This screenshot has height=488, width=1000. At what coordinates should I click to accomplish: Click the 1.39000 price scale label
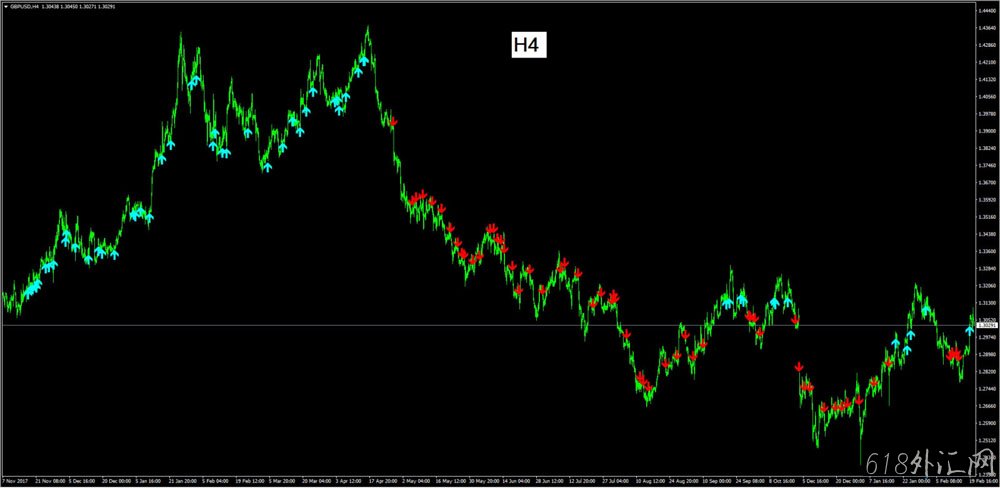988,131
